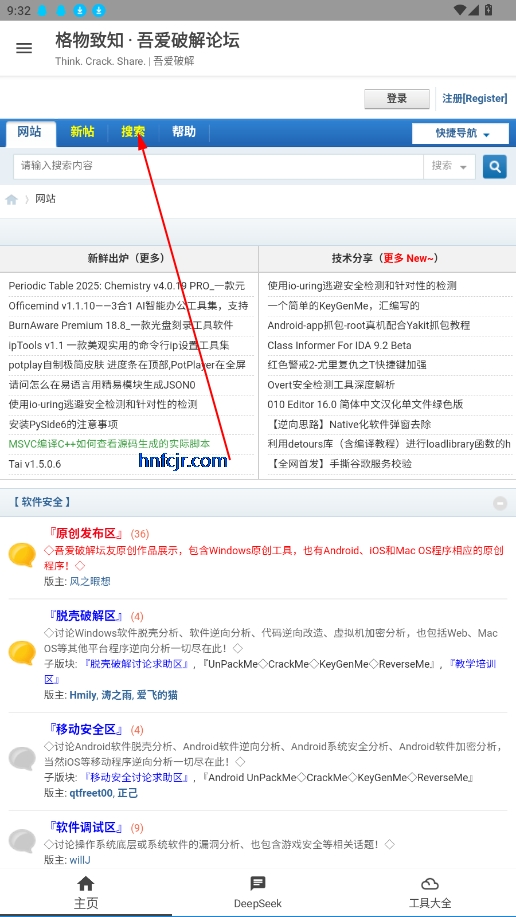Open the 搜索 type dropdown in search bar
Image resolution: width=516 pixels, height=917 pixels.
pos(449,167)
